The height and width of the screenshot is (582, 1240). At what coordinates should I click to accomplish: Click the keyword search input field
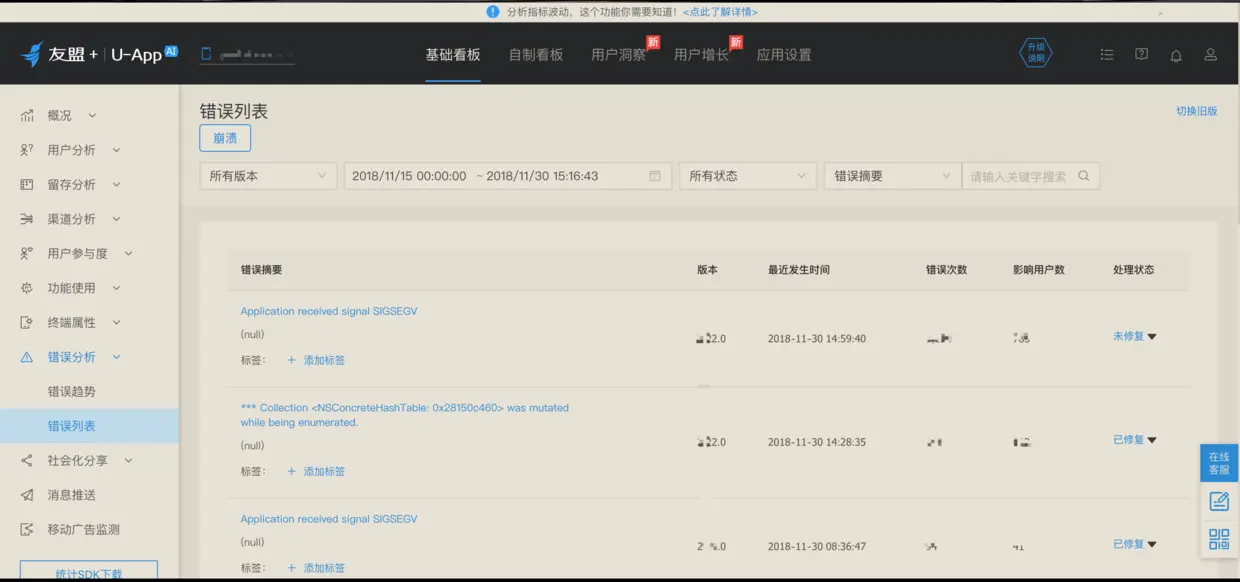point(1018,176)
